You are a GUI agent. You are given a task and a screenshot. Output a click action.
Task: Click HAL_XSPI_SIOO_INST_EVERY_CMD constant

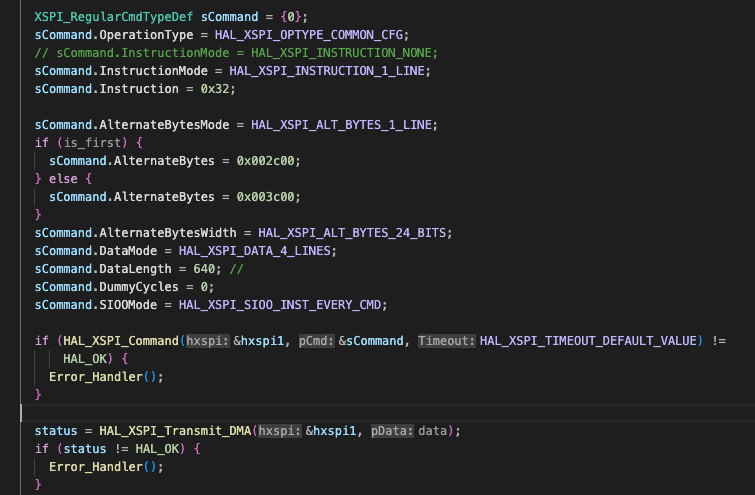[280, 305]
